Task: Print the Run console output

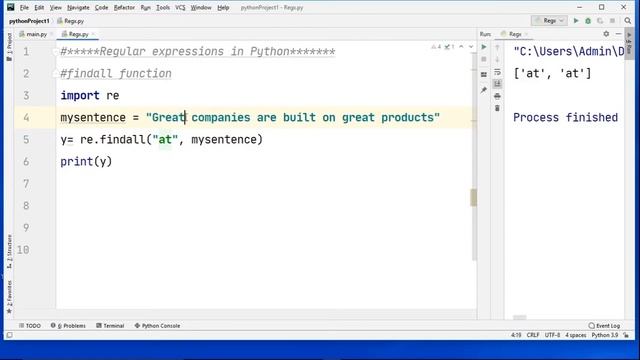Action: (x=497, y=96)
